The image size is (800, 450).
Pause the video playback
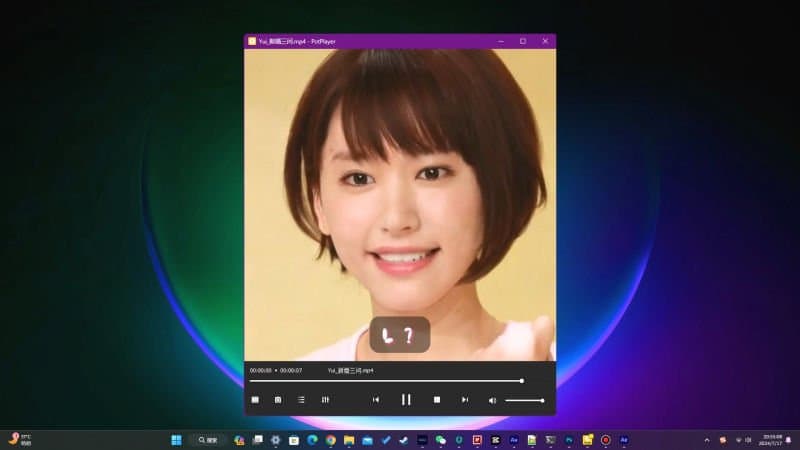pyautogui.click(x=406, y=400)
